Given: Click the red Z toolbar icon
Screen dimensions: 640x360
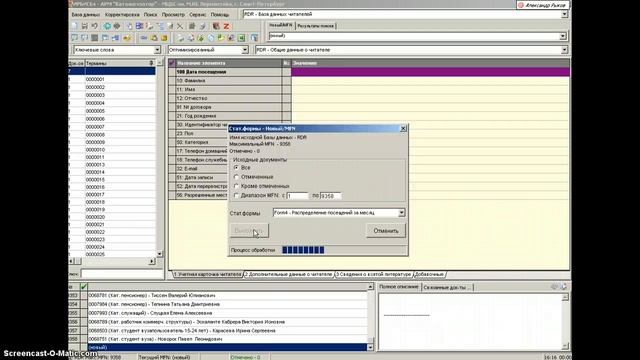Looking at the screenshot, I should [226, 26].
